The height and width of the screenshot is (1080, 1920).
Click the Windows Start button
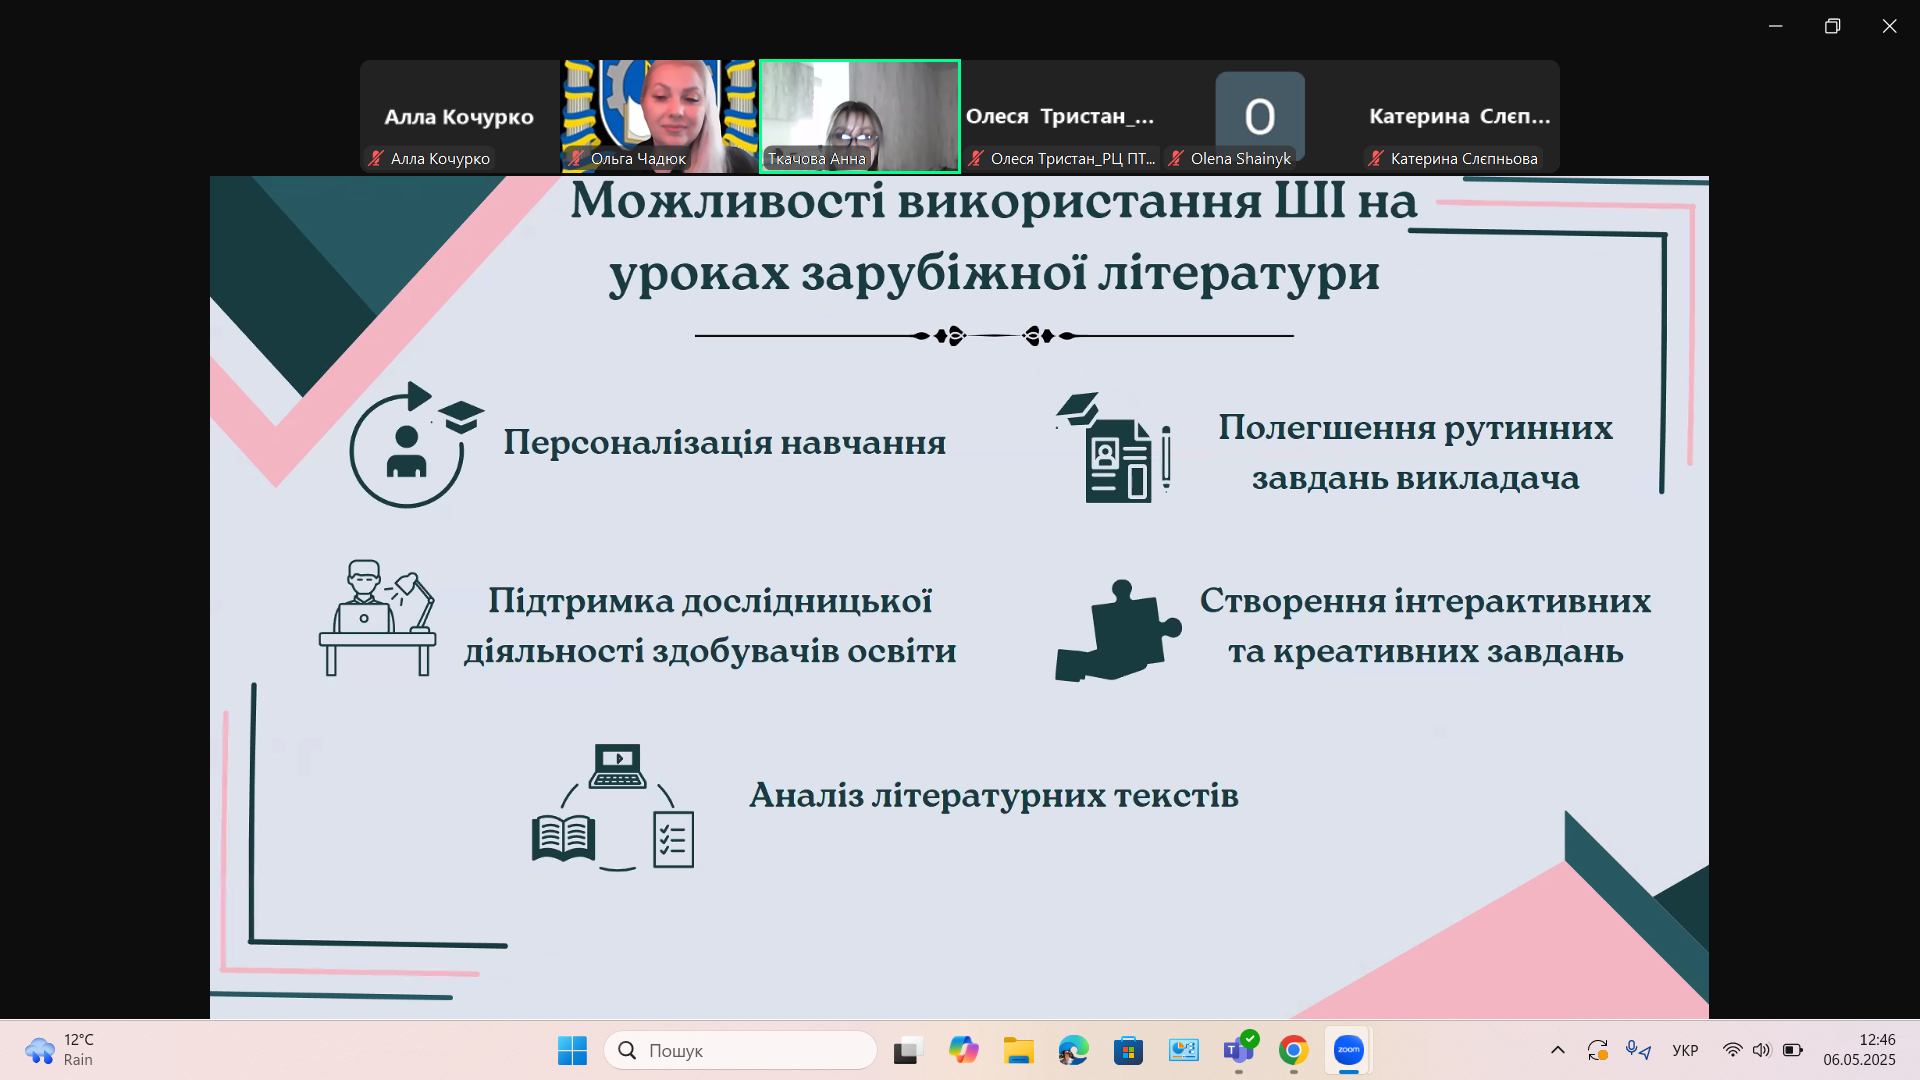pos(572,1050)
